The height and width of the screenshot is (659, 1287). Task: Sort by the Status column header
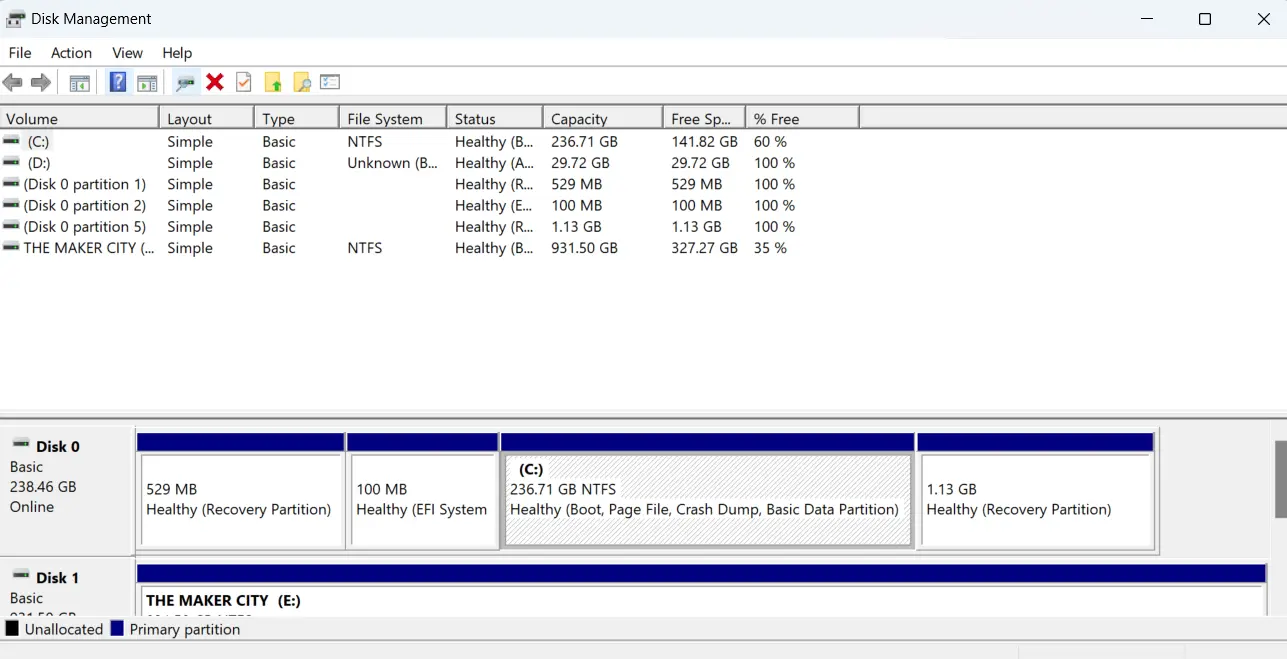(494, 118)
